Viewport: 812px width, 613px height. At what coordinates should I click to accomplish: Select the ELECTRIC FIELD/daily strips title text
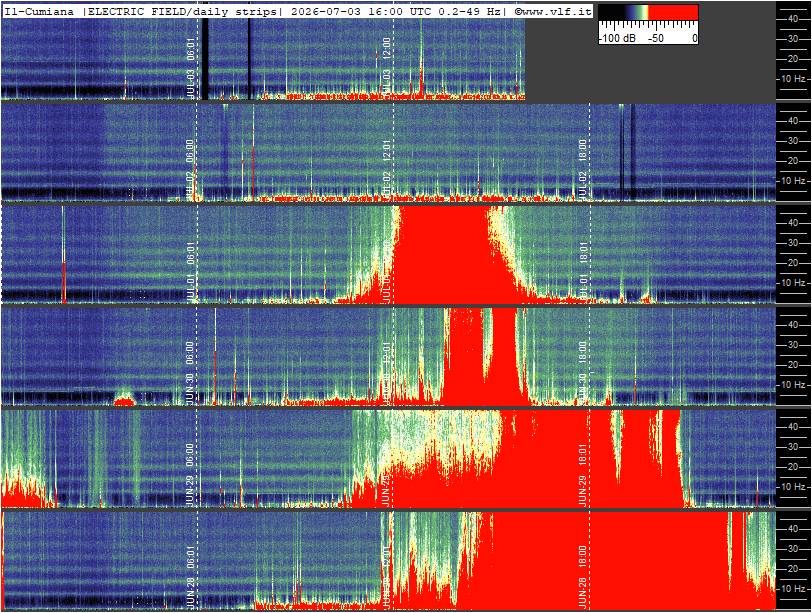tap(182, 11)
